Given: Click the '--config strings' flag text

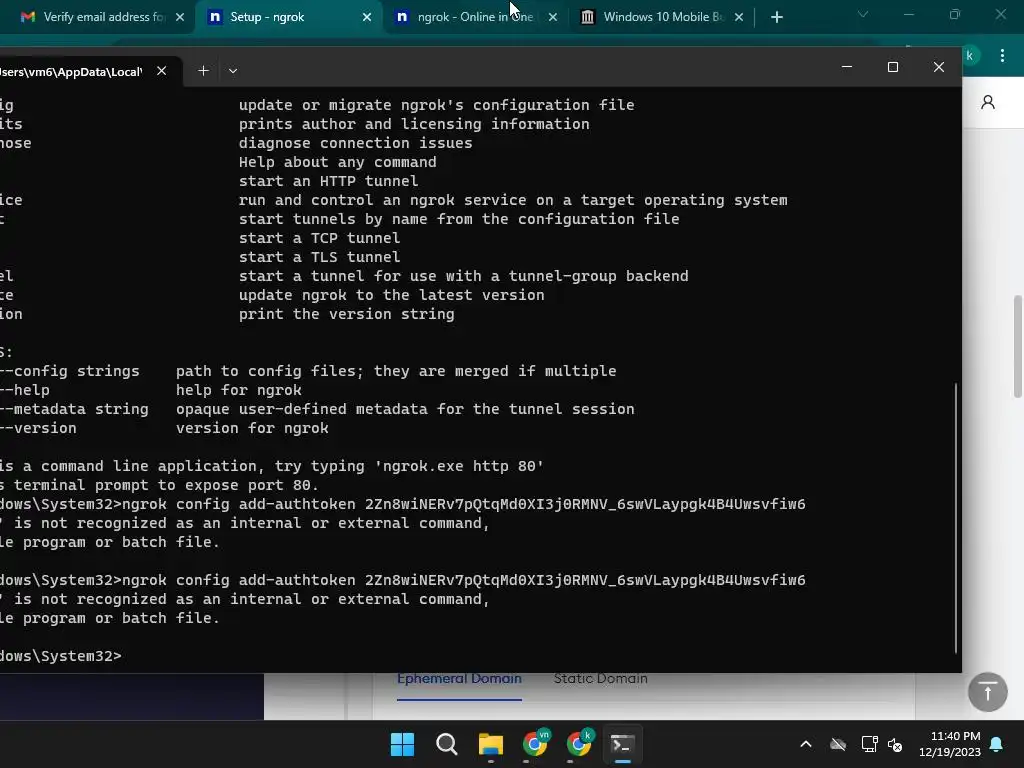Looking at the screenshot, I should click(70, 371).
